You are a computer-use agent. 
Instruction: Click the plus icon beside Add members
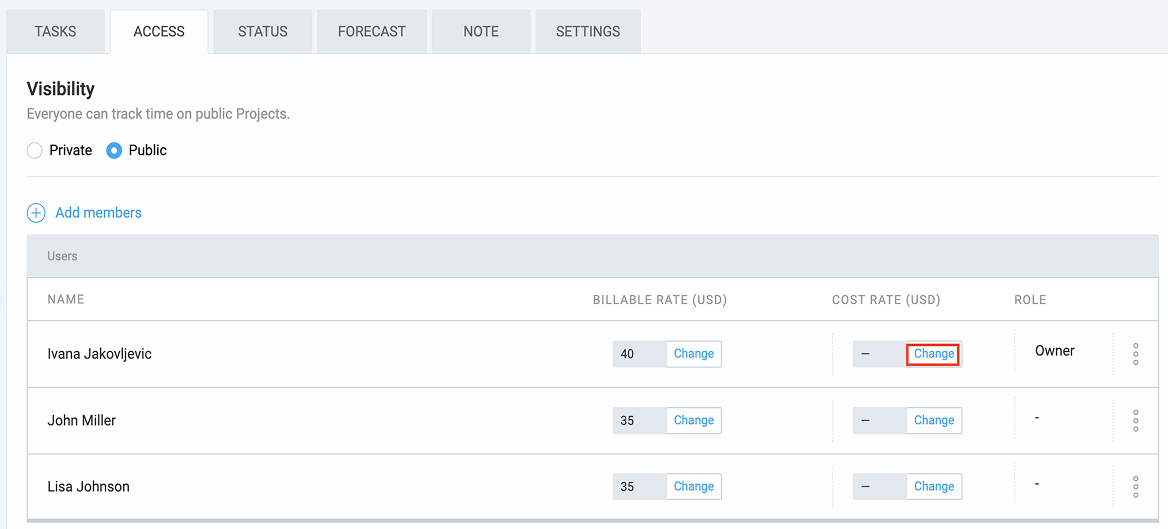36,213
